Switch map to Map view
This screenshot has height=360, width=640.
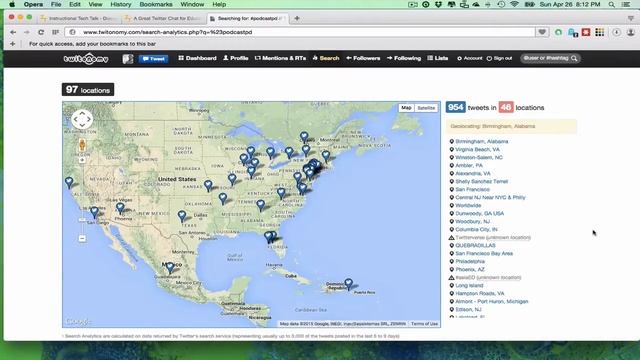point(406,108)
